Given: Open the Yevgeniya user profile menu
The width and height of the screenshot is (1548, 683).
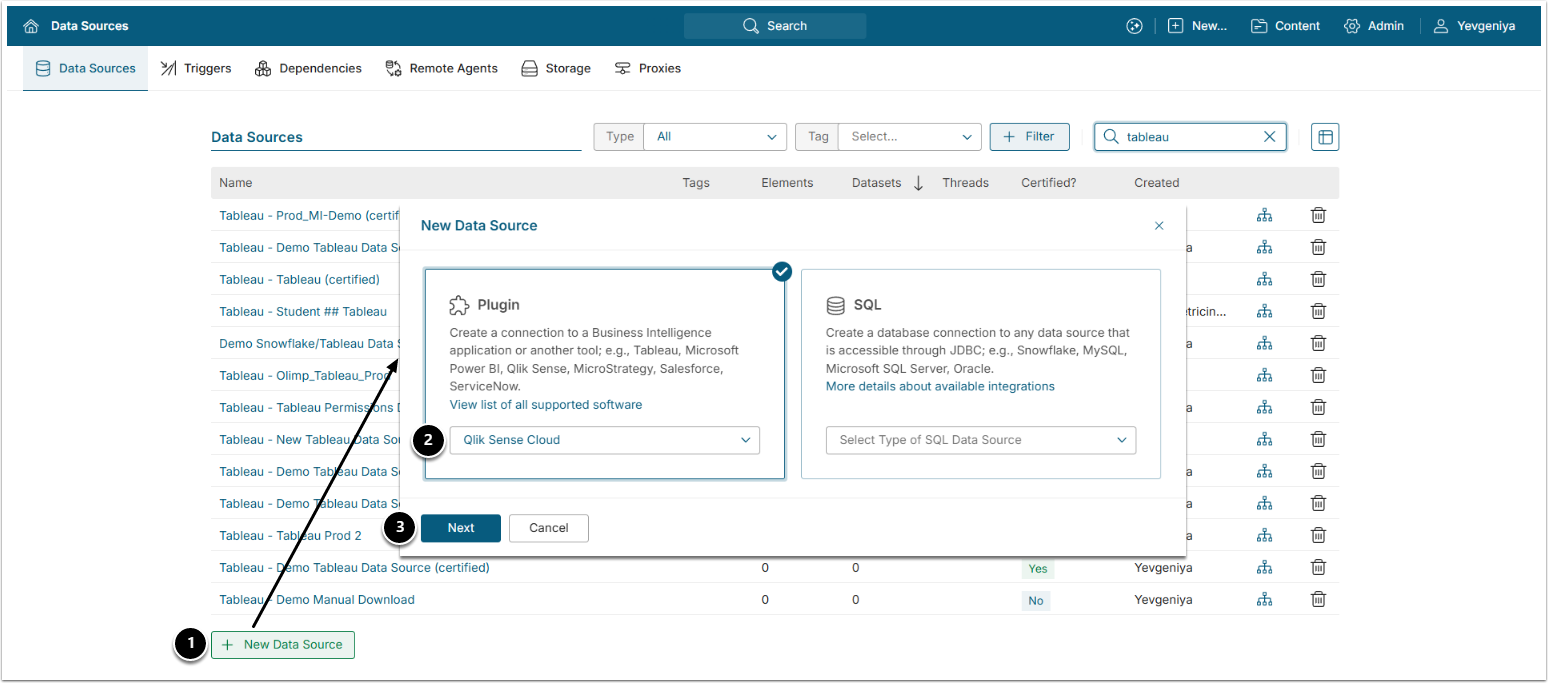Looking at the screenshot, I should 1474,26.
